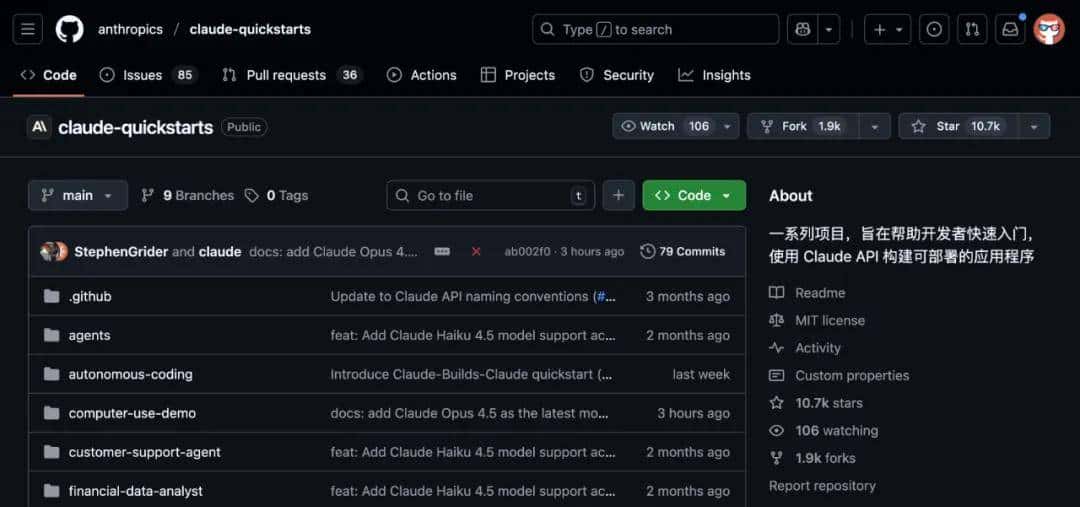Open the claude co-author link

coord(220,251)
